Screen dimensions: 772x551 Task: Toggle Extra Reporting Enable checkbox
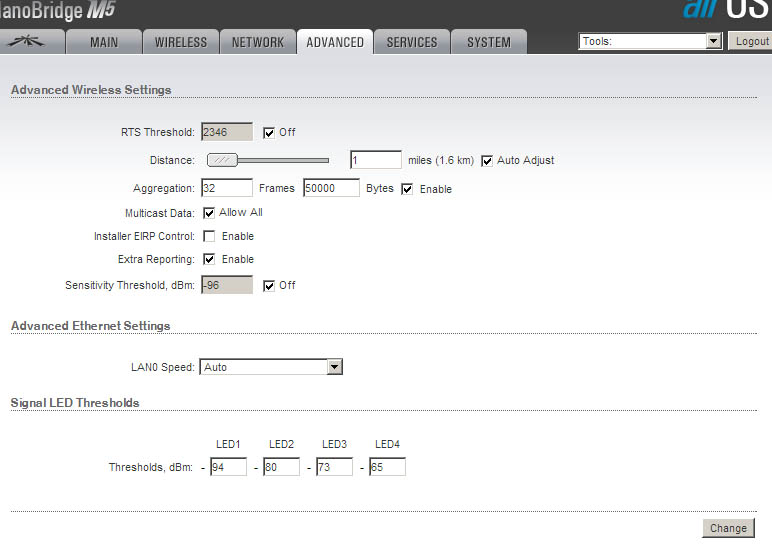[x=209, y=259]
